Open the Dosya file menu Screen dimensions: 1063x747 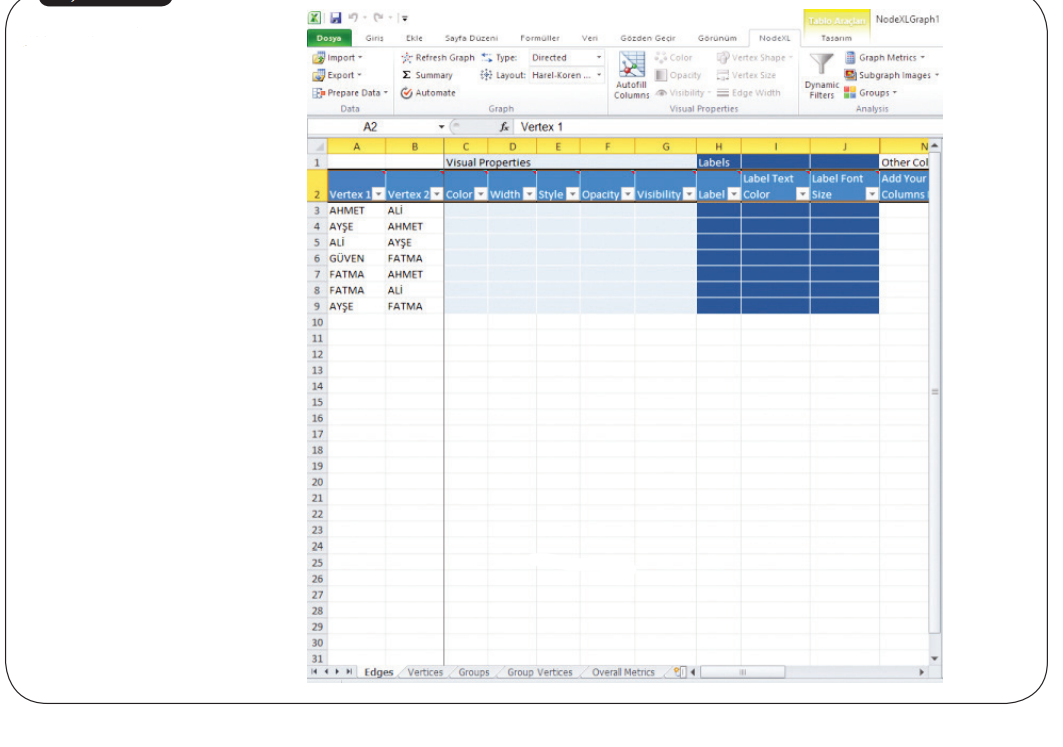pos(328,38)
